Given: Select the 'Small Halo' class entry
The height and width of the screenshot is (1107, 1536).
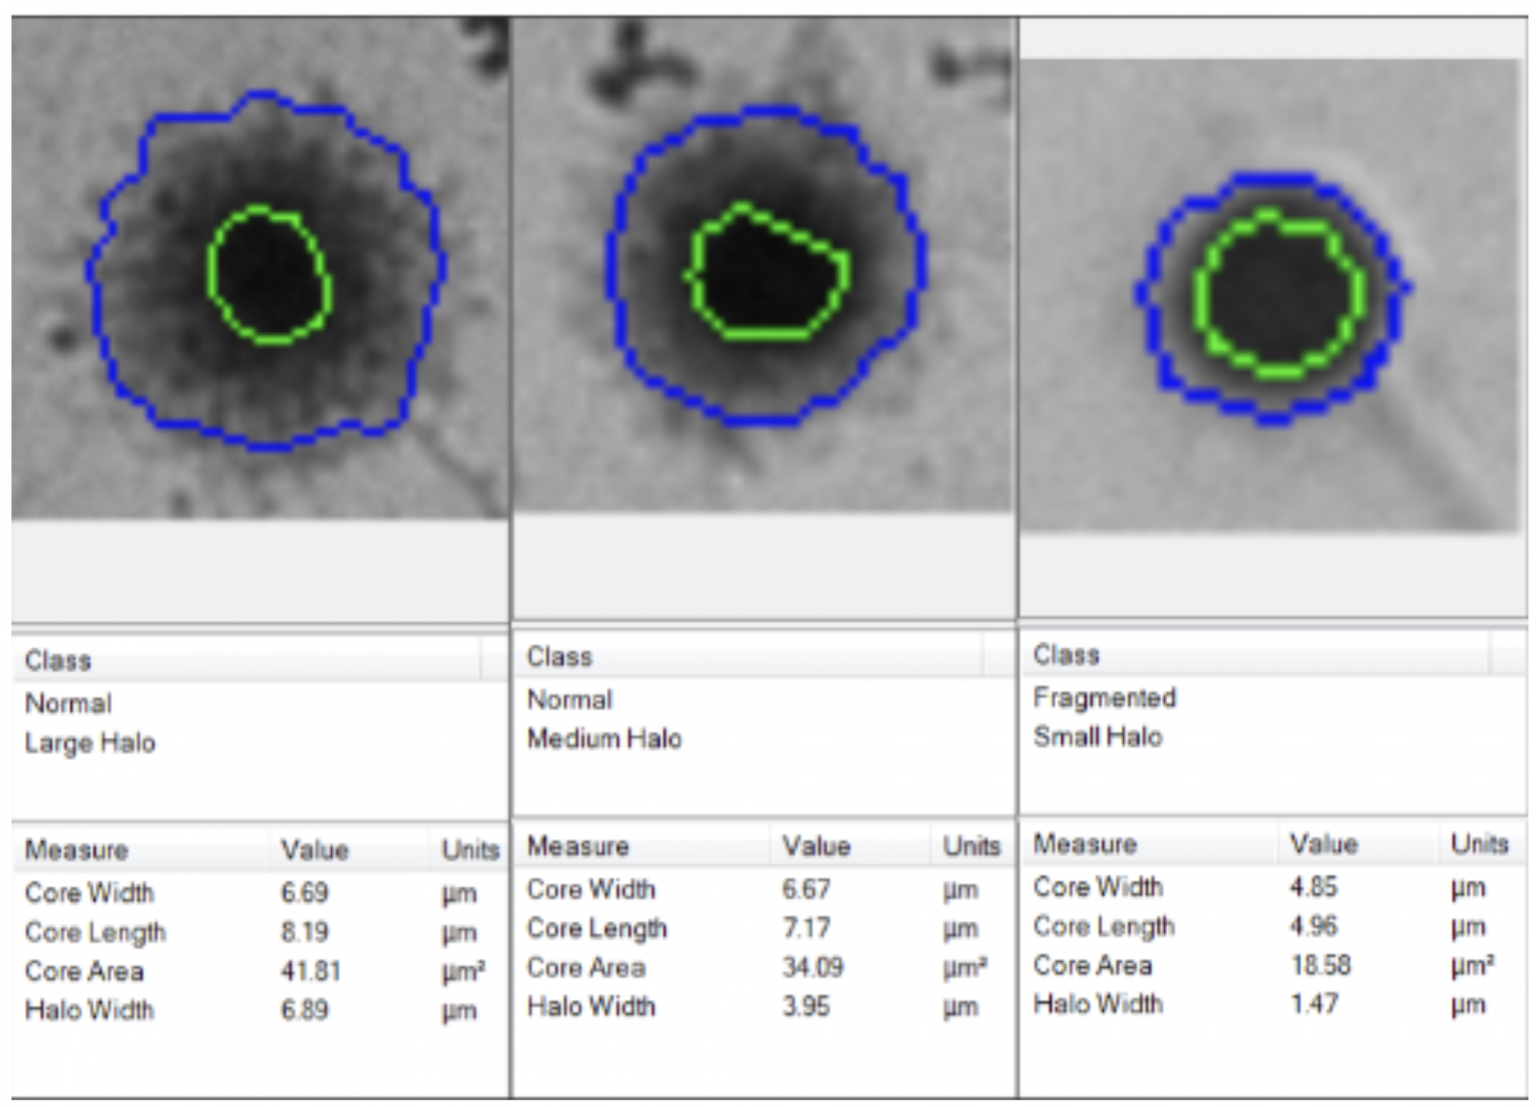Looking at the screenshot, I should point(1097,737).
